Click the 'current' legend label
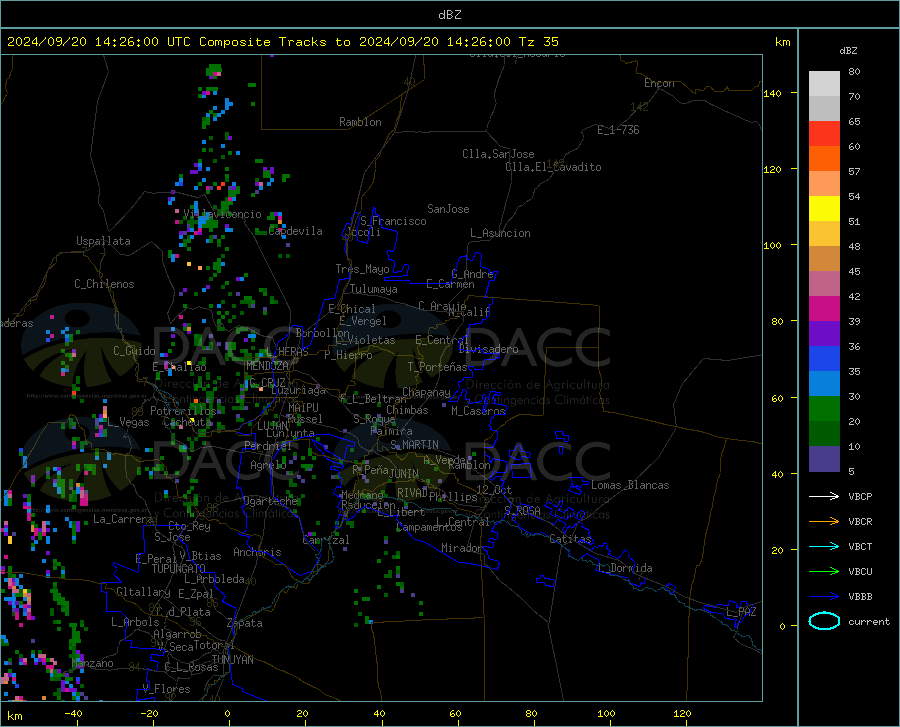Image resolution: width=900 pixels, height=727 pixels. click(869, 621)
